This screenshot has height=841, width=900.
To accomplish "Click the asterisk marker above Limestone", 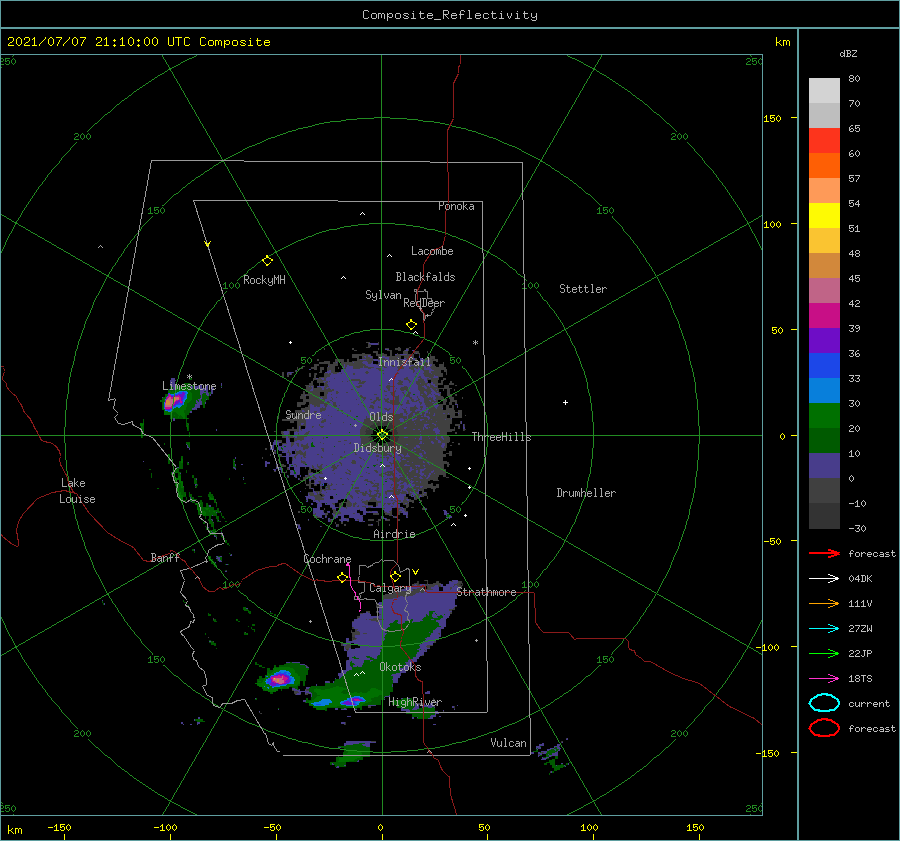I will pos(189,377).
